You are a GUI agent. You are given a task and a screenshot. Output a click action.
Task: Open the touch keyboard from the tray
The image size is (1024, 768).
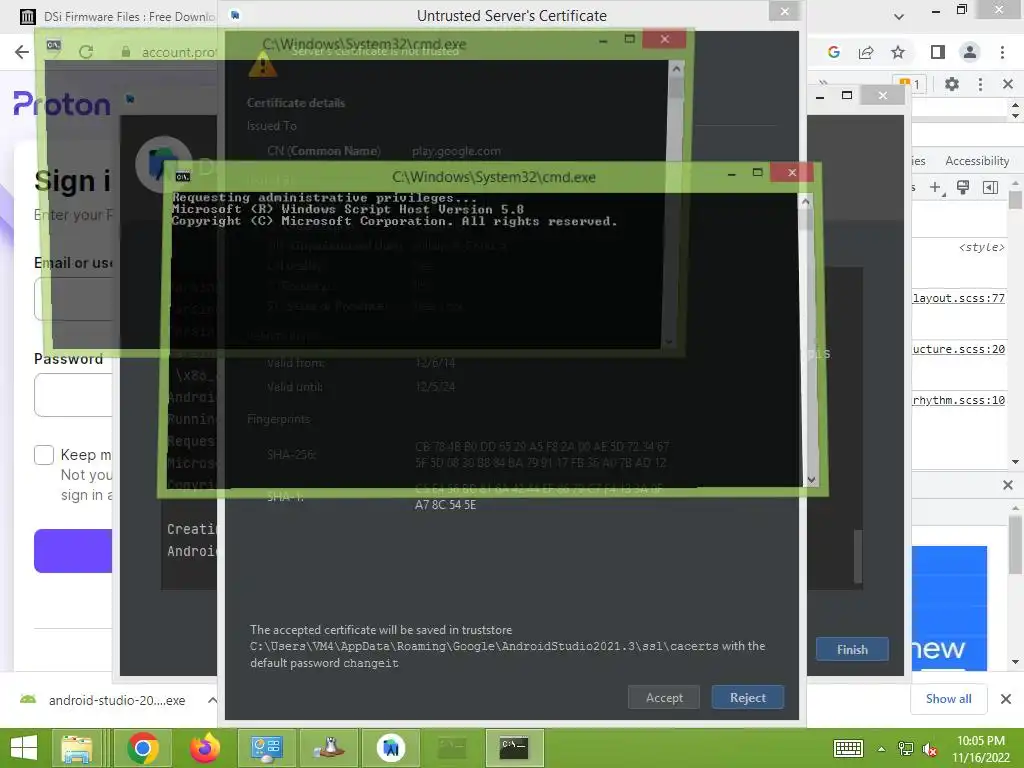(x=848, y=748)
